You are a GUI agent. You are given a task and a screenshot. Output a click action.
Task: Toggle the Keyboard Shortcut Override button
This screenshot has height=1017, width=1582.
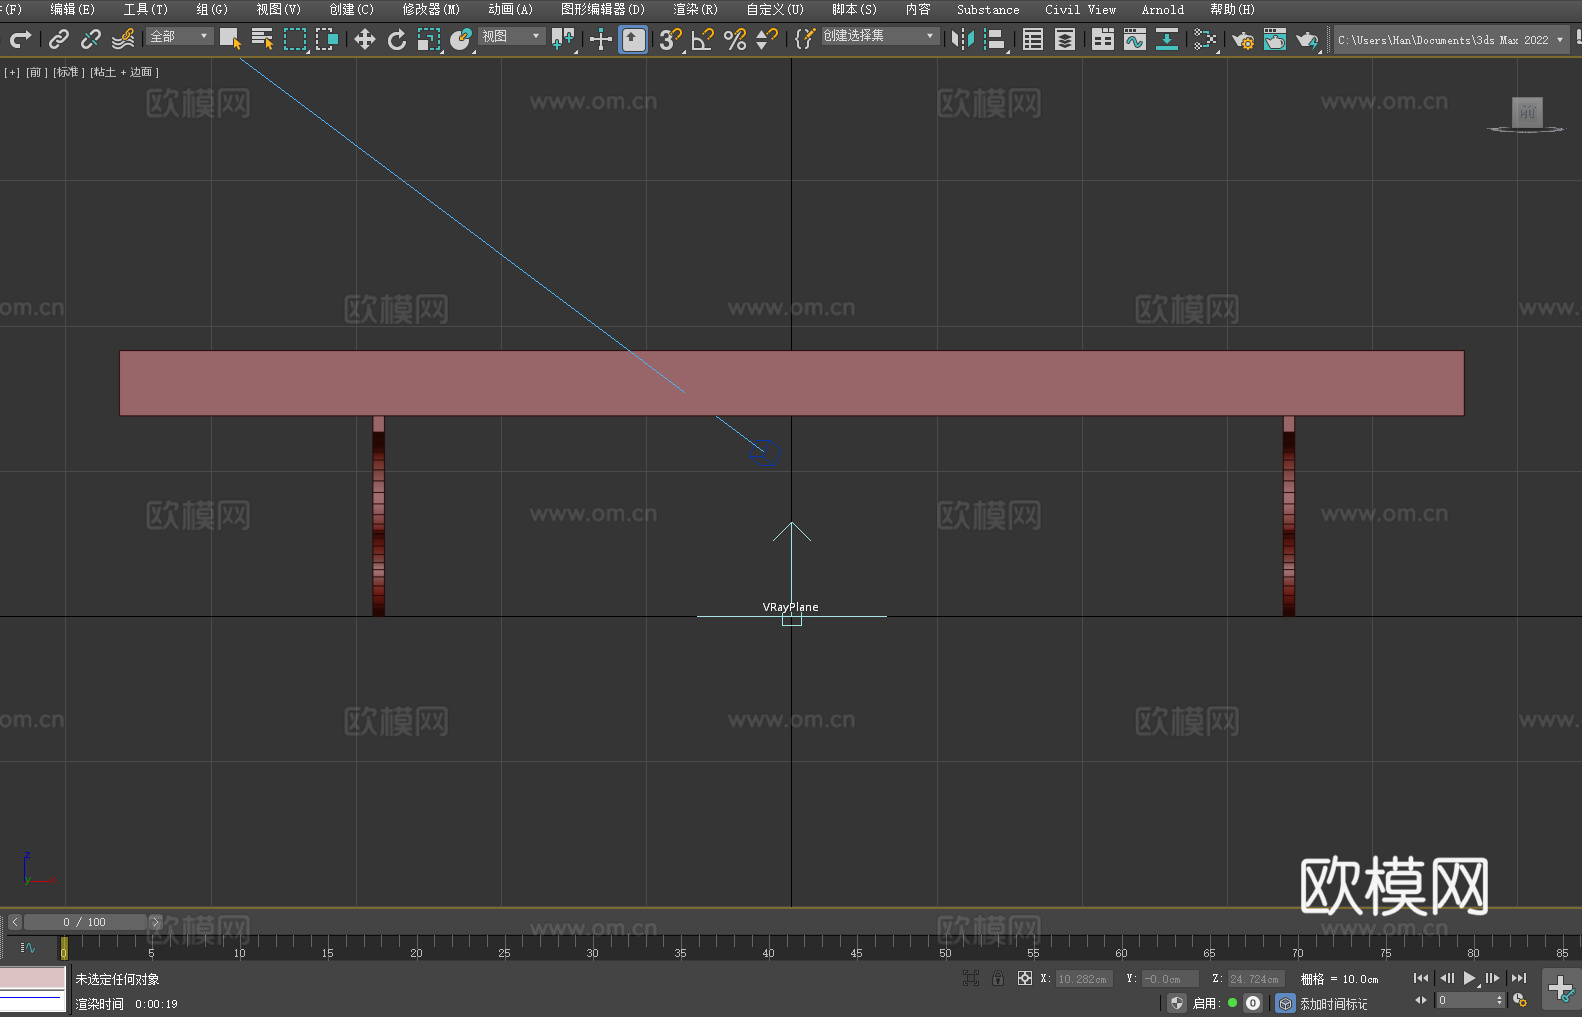click(633, 39)
